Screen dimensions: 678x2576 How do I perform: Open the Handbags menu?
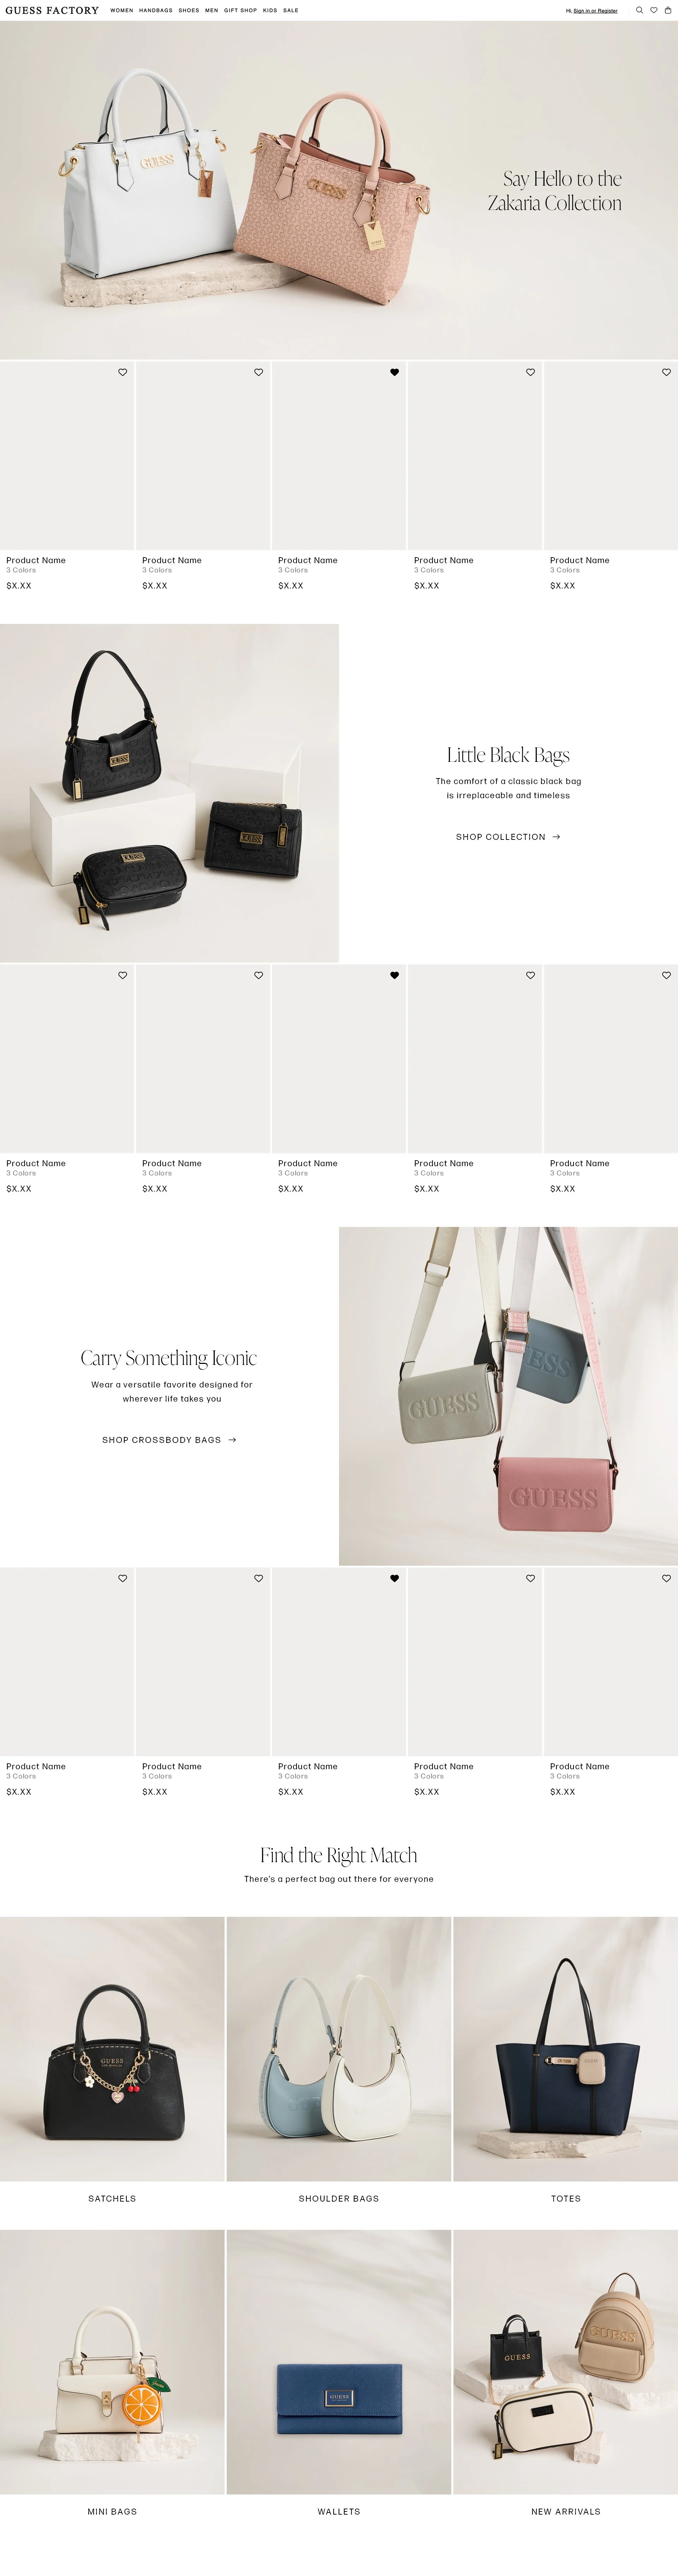pyautogui.click(x=156, y=10)
